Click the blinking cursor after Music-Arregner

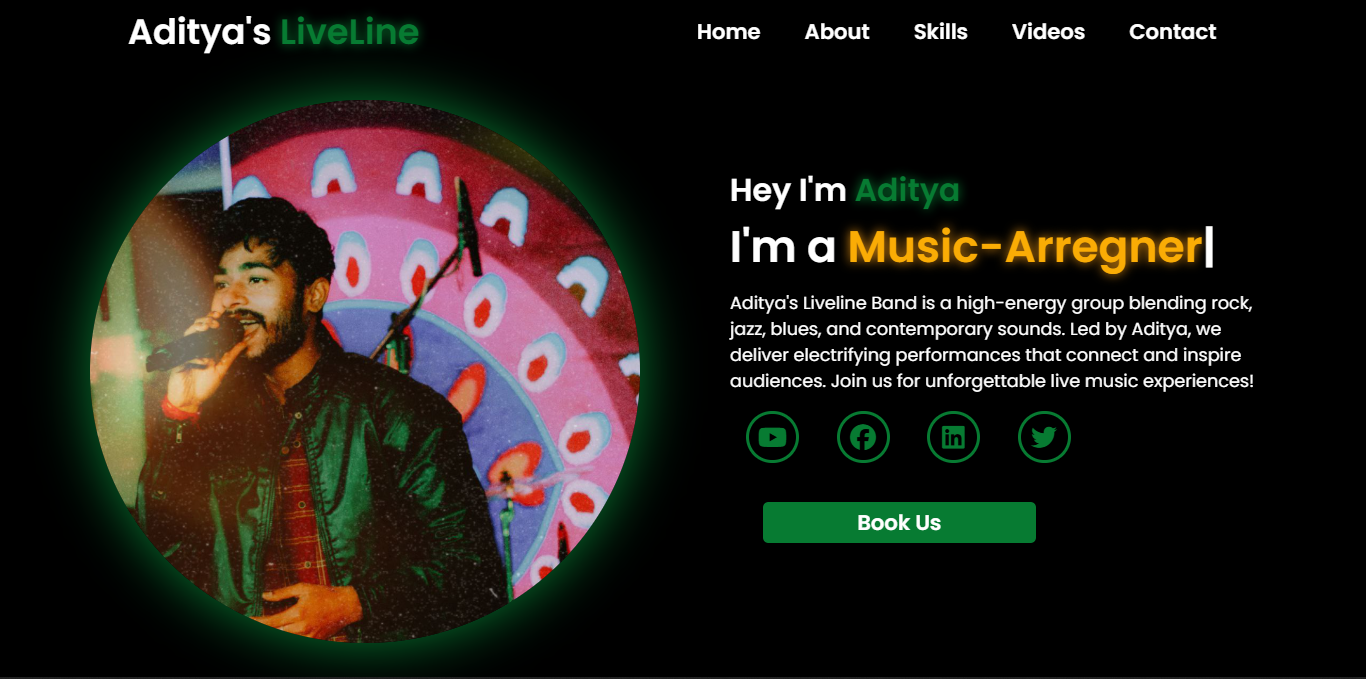[x=1209, y=247]
